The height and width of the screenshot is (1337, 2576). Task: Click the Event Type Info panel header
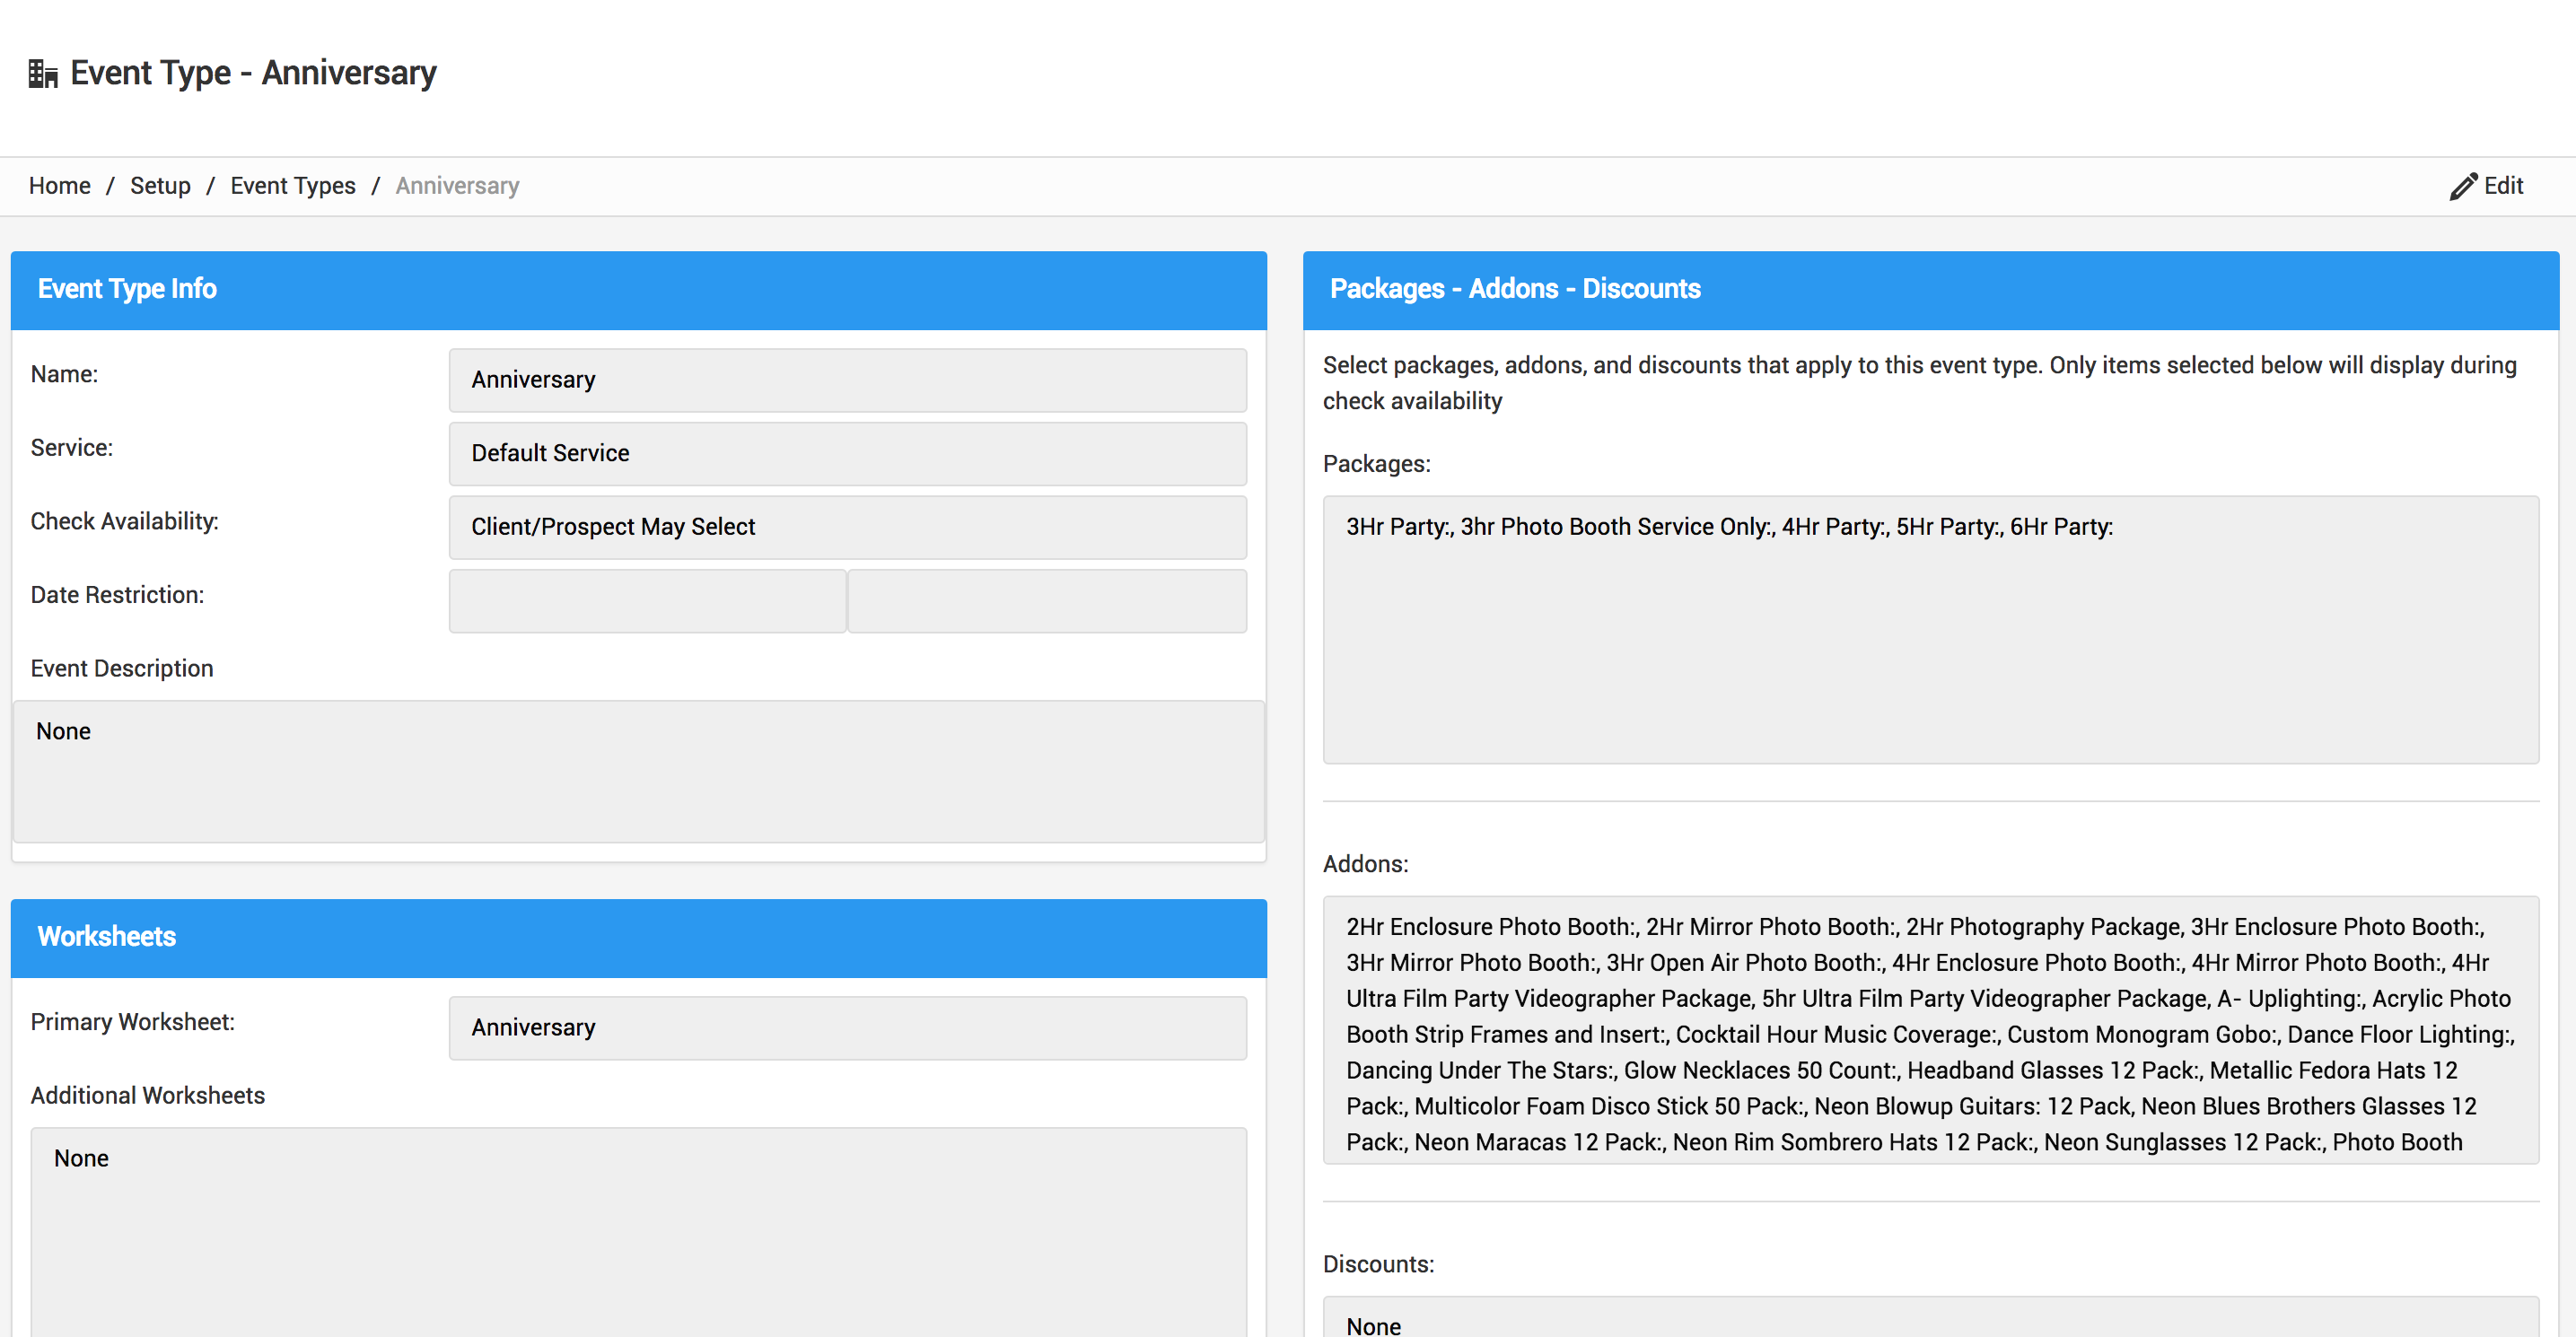pos(638,290)
